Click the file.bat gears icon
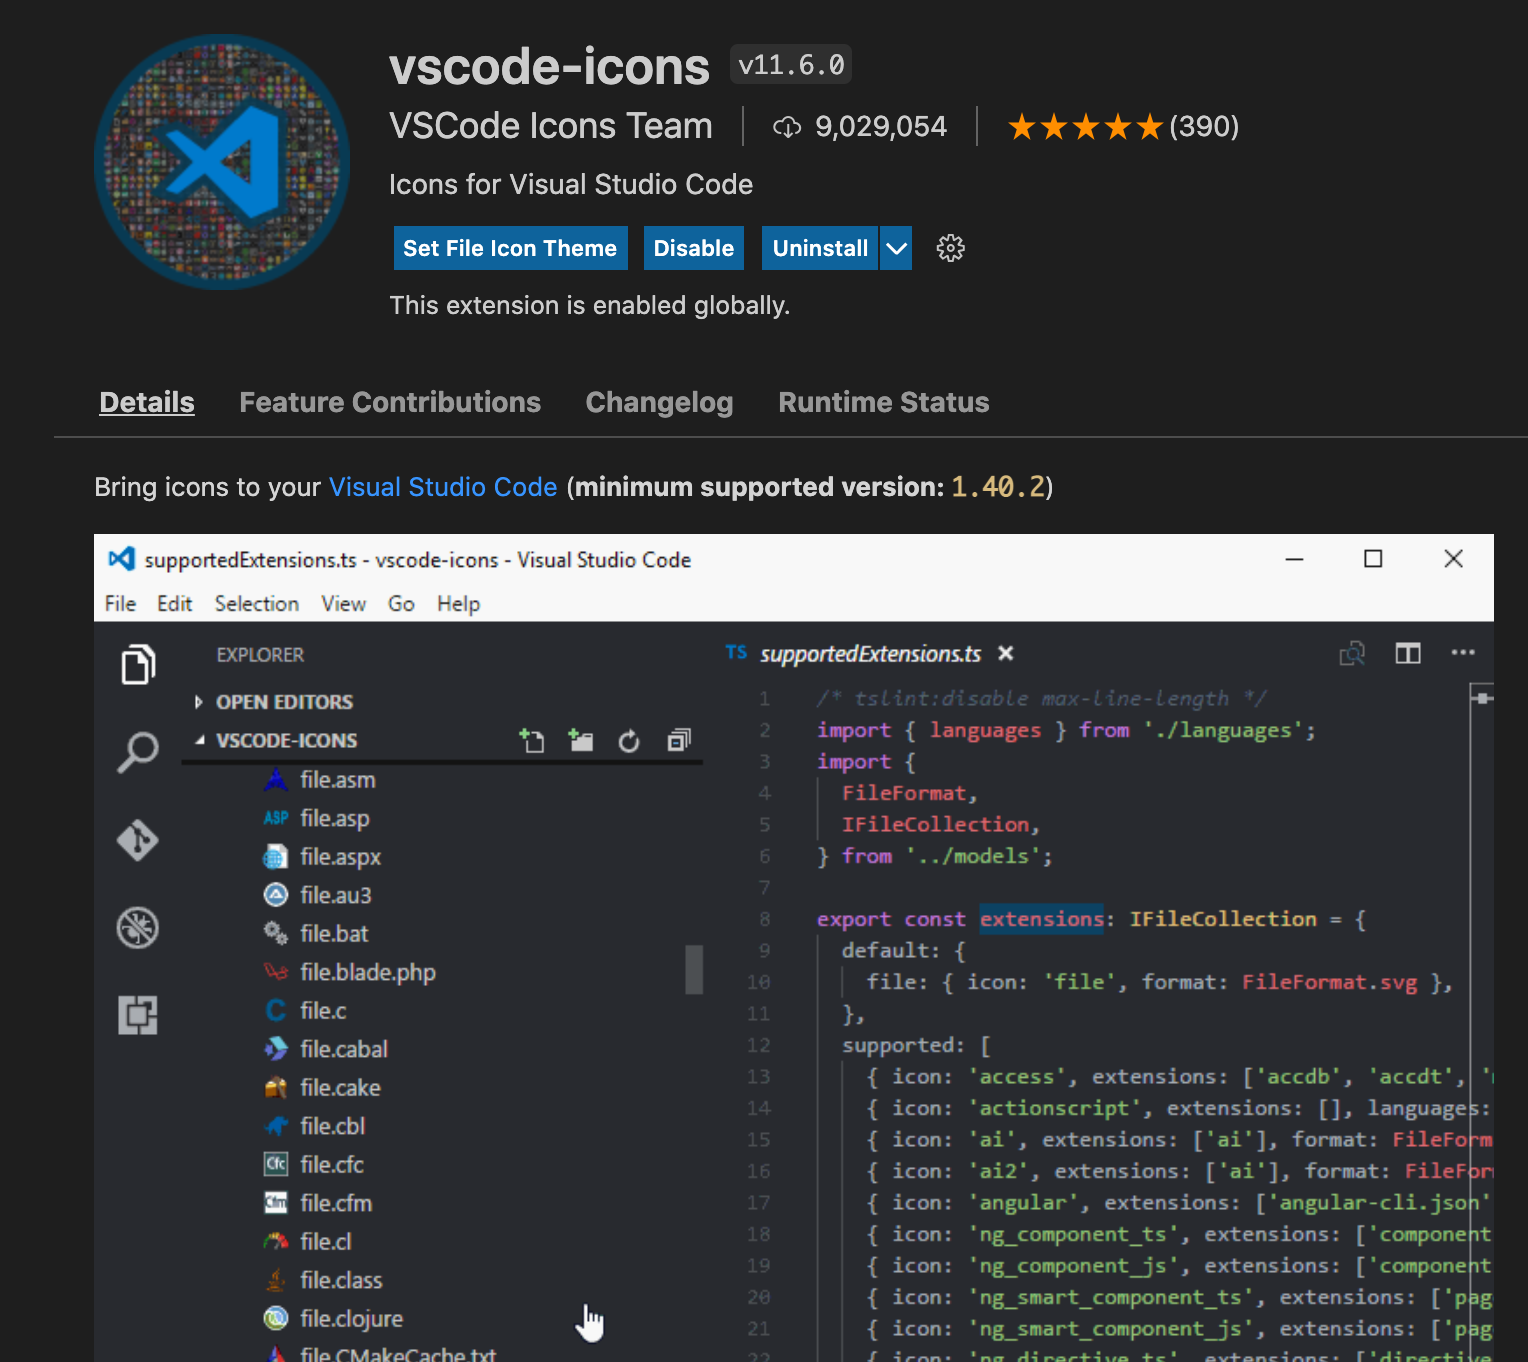 coord(276,933)
